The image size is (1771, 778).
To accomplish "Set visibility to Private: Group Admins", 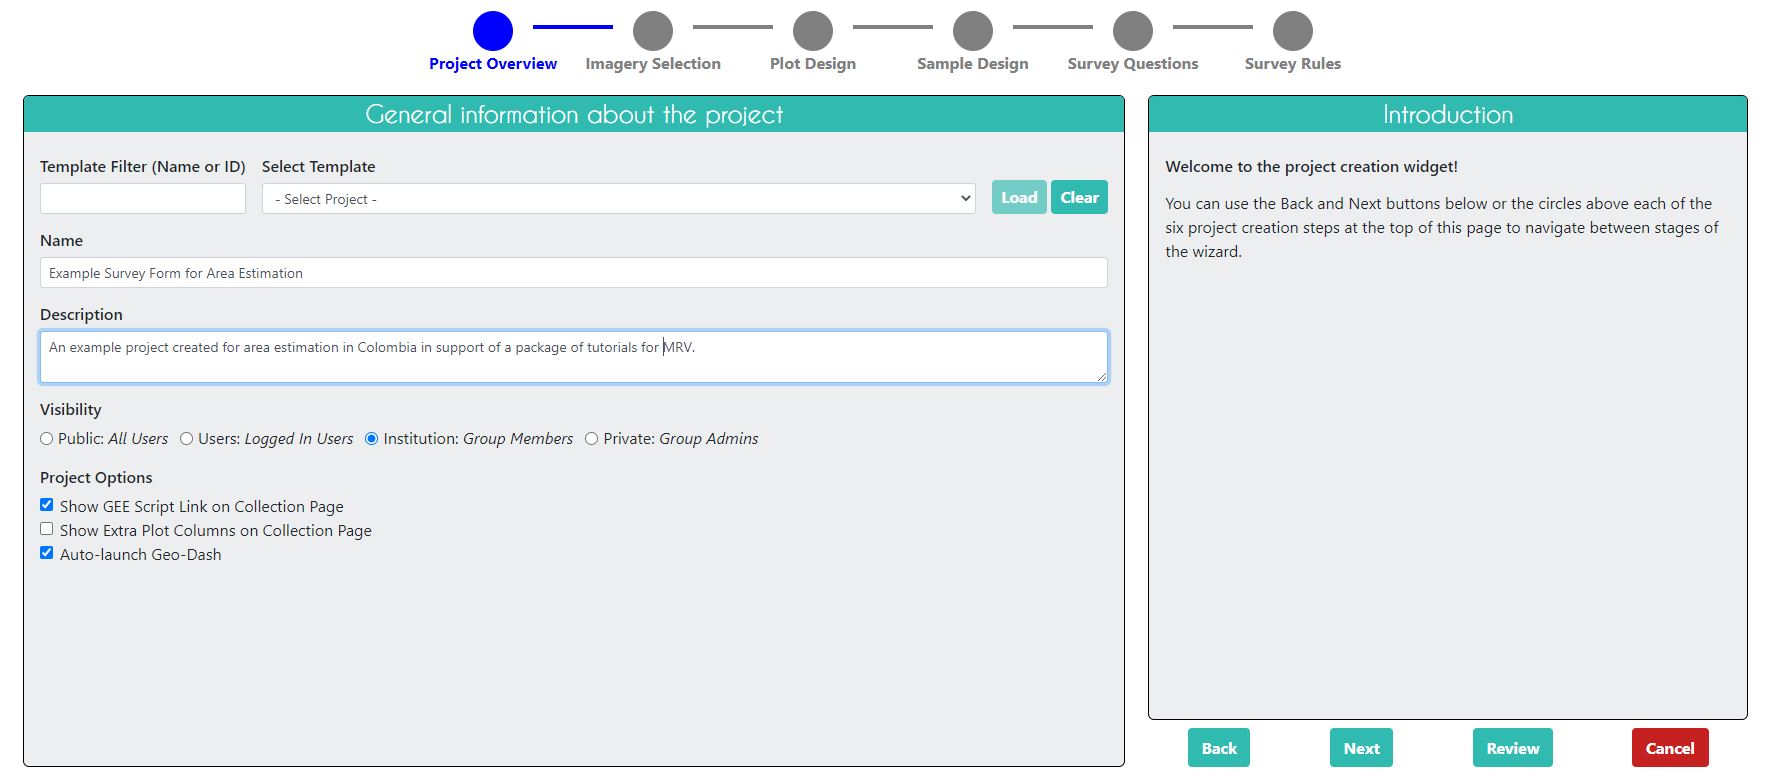I will tap(592, 439).
